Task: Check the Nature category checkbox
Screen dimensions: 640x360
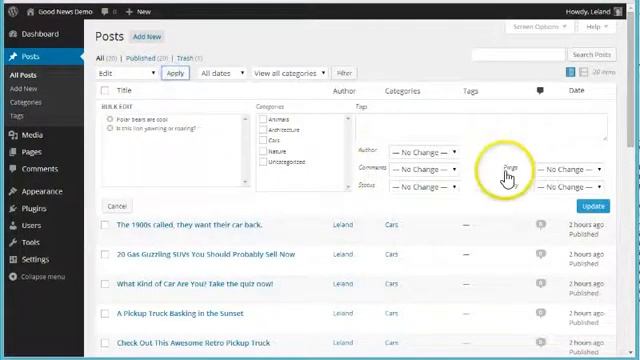Action: click(263, 151)
